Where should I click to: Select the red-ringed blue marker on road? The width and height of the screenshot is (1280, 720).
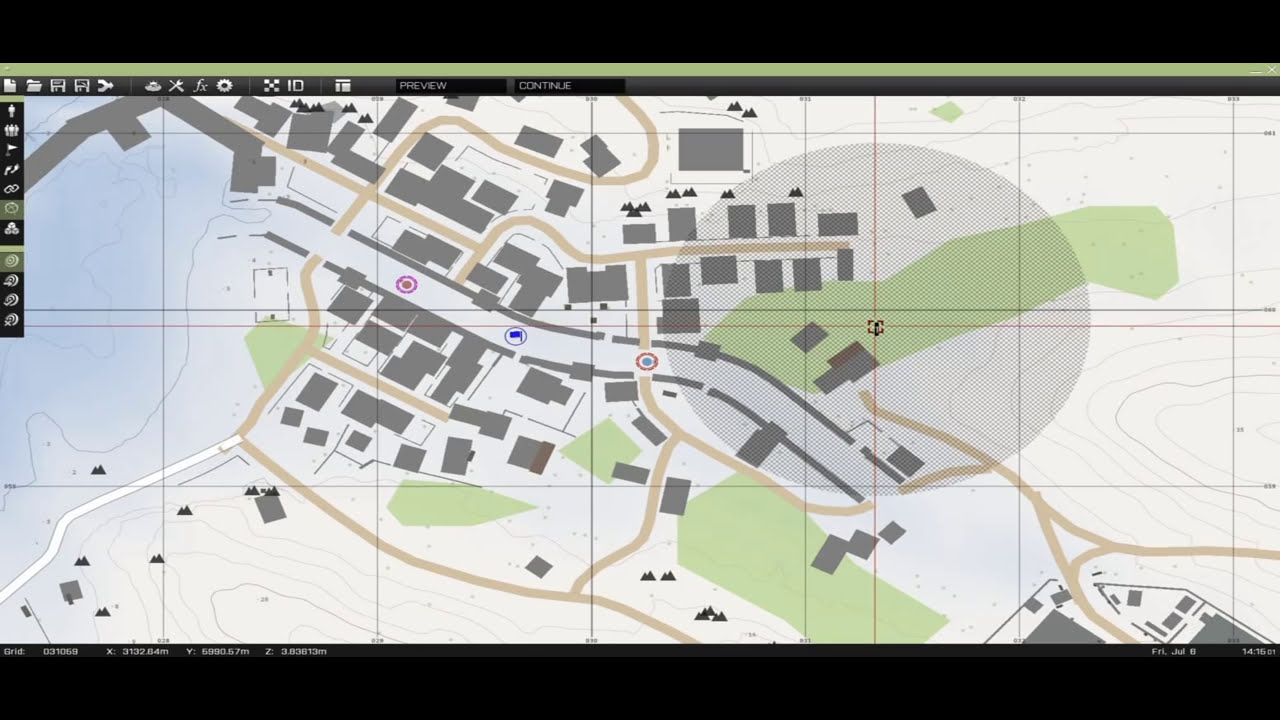pyautogui.click(x=647, y=361)
